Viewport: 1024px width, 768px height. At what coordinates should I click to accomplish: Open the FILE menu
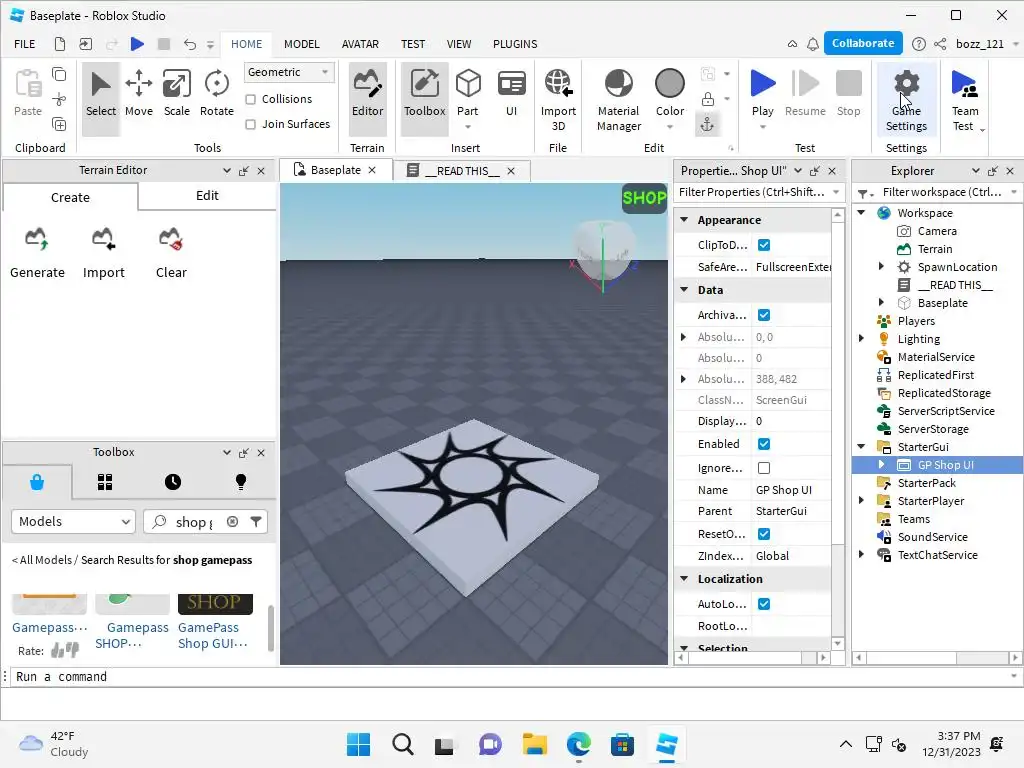[x=25, y=44]
